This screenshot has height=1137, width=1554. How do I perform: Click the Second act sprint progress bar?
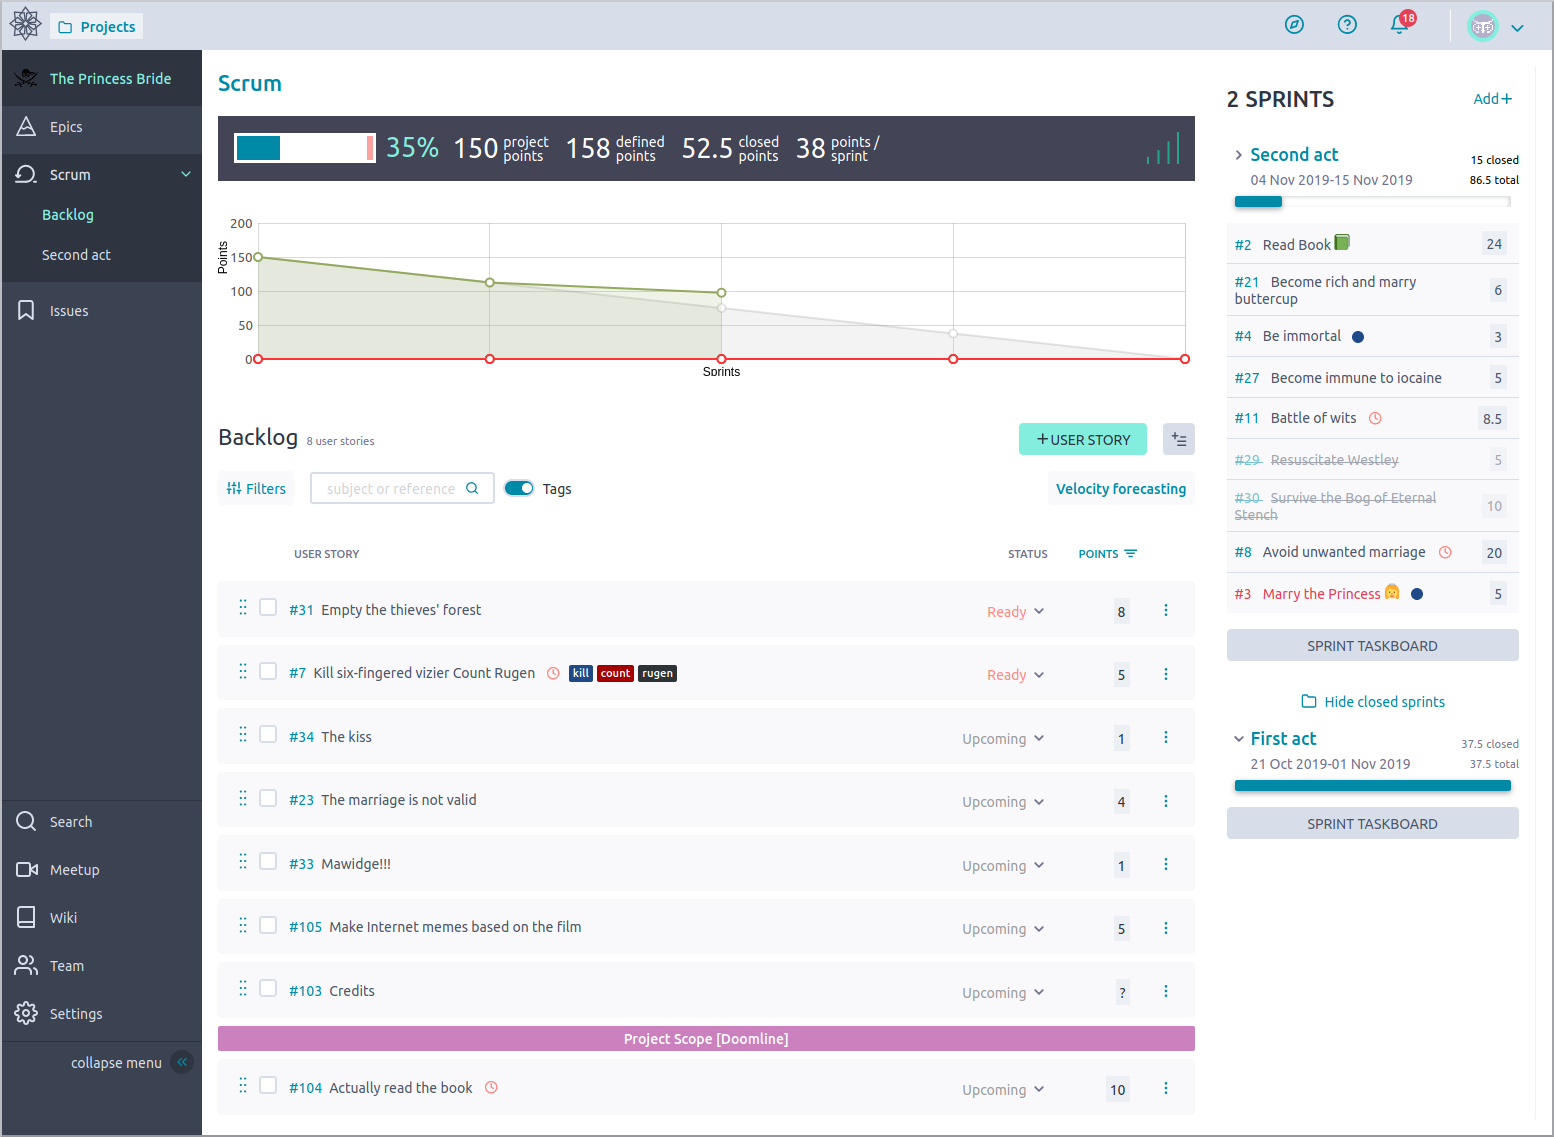tap(1372, 201)
